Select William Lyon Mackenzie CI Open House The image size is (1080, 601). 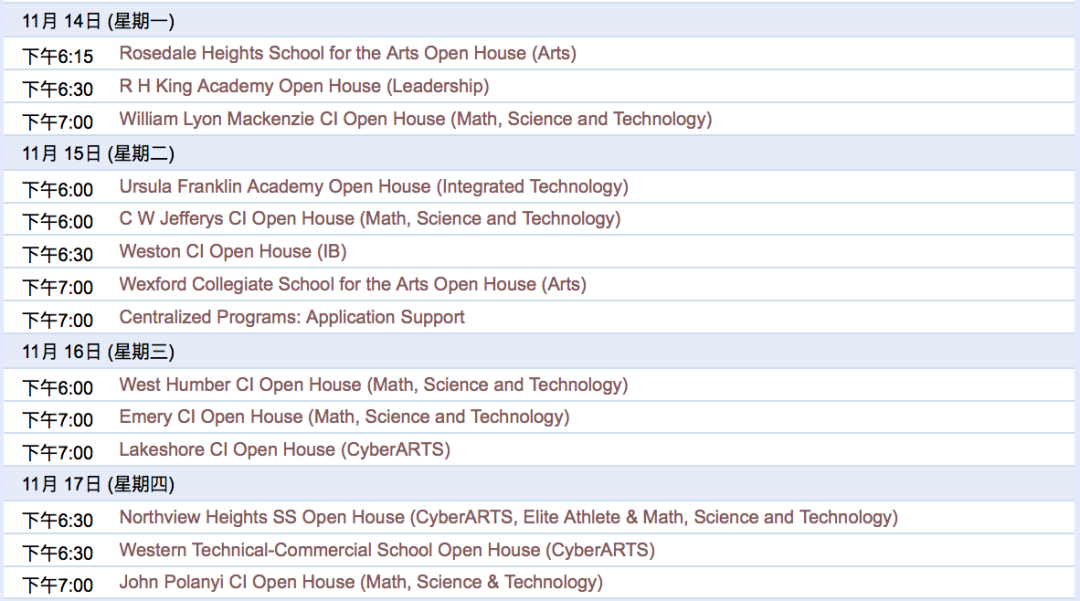point(415,119)
